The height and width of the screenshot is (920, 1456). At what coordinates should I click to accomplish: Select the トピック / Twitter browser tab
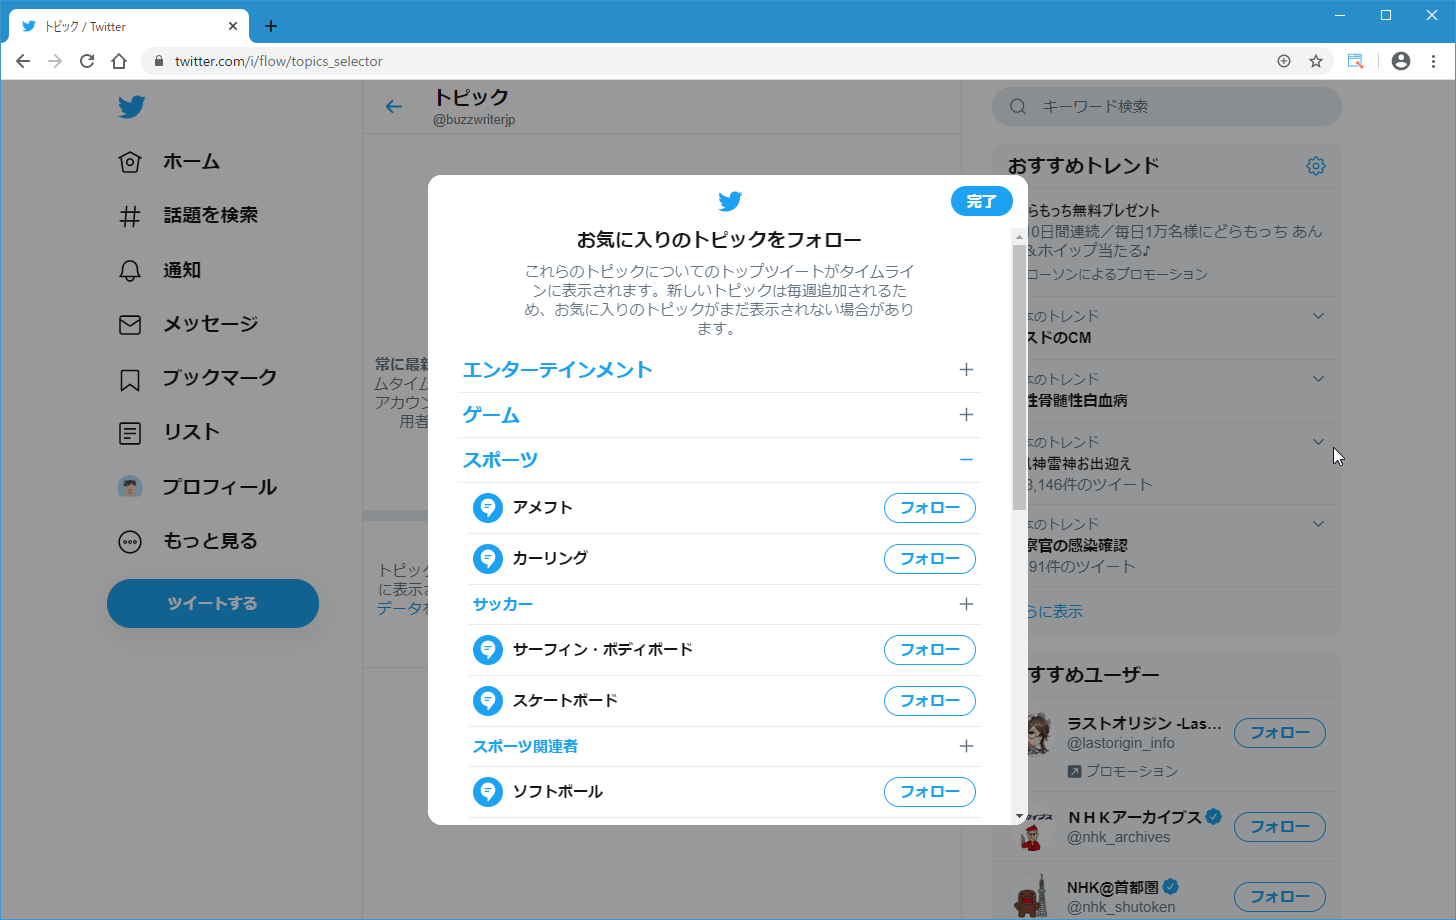point(128,26)
